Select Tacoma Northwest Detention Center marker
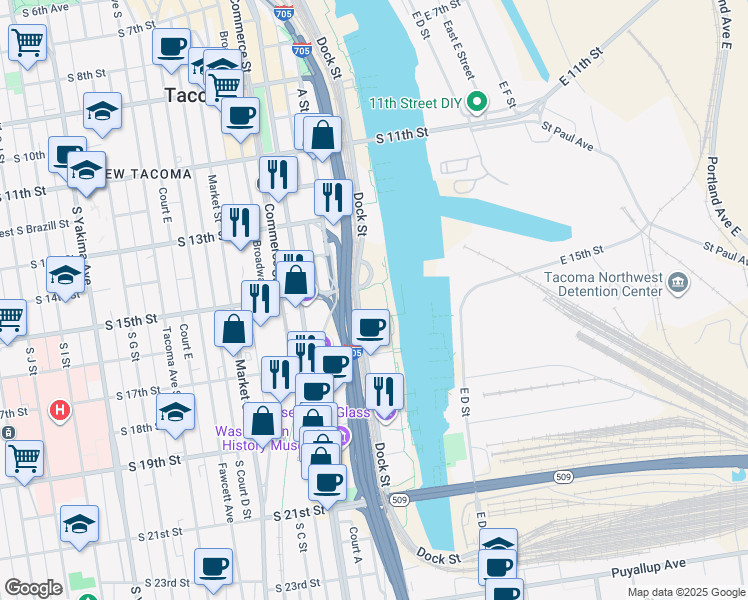 678,283
